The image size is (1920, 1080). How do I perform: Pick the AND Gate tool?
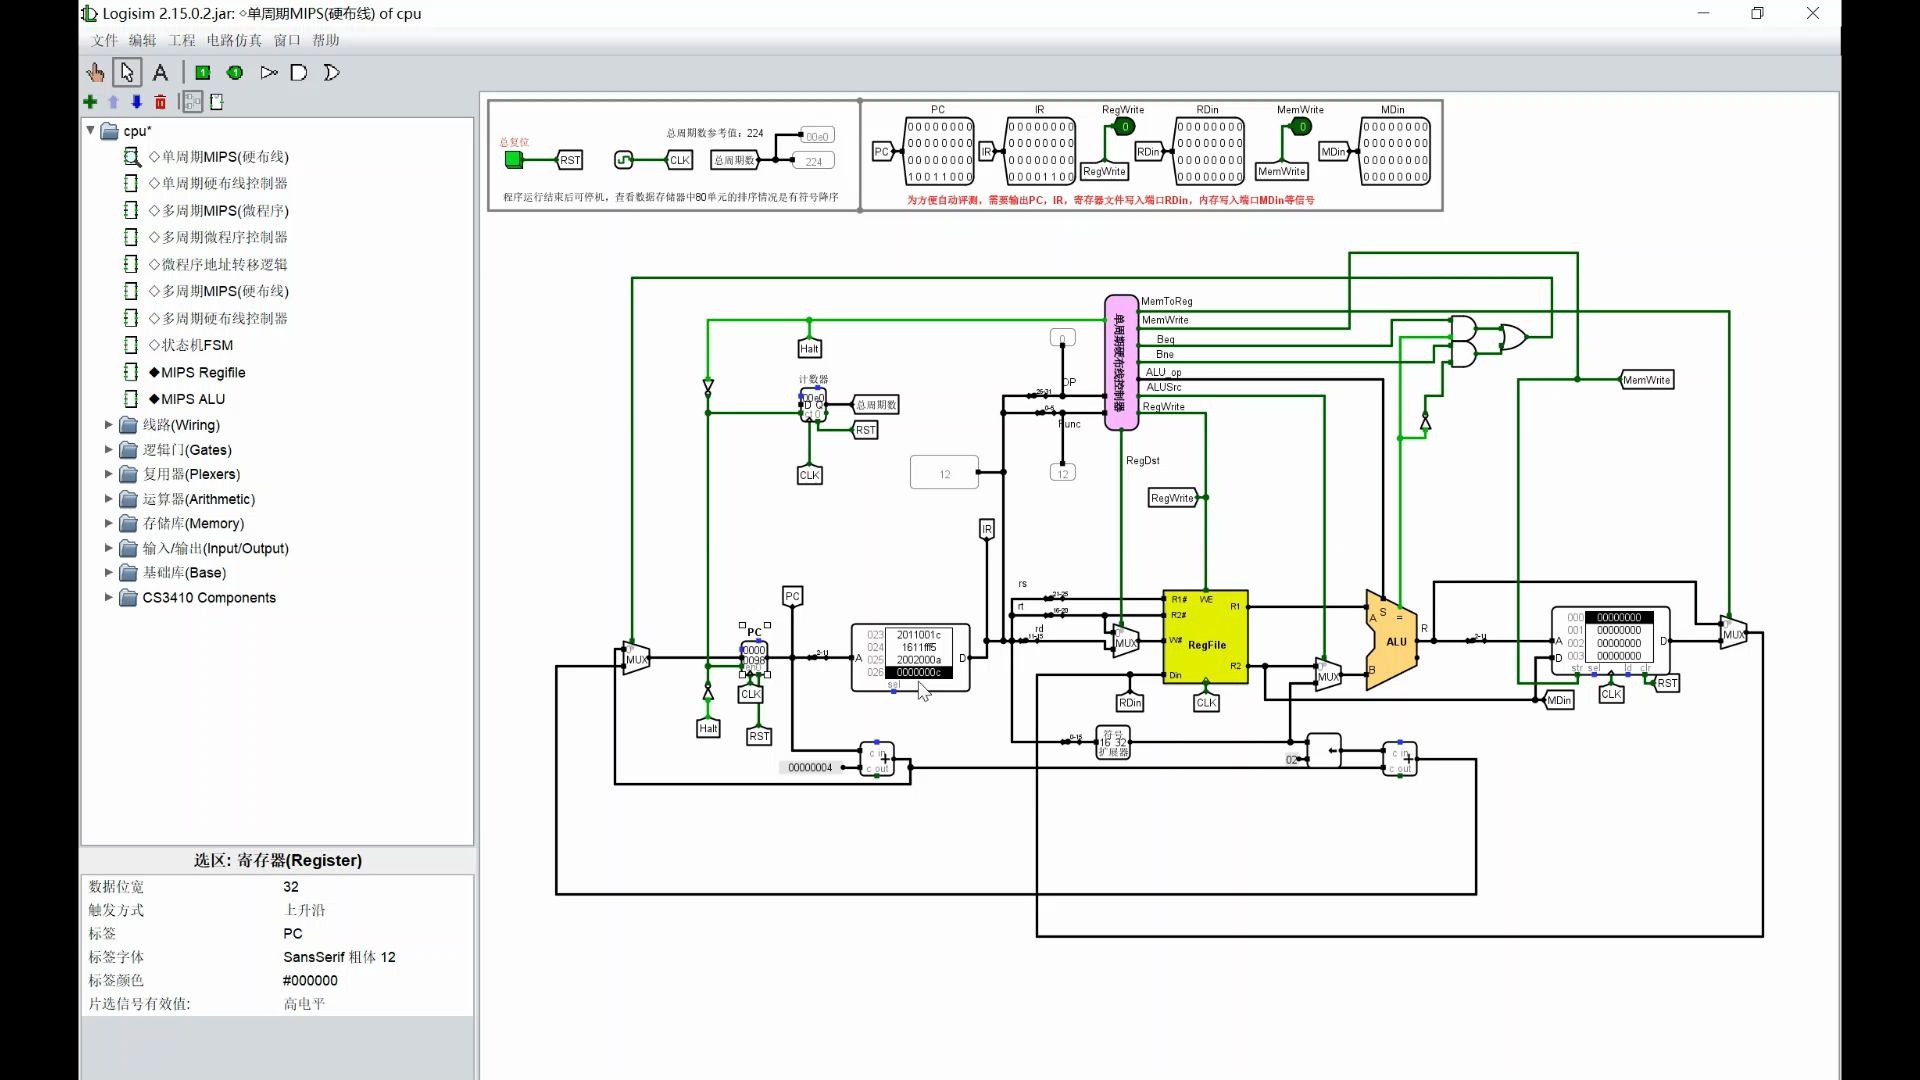299,72
